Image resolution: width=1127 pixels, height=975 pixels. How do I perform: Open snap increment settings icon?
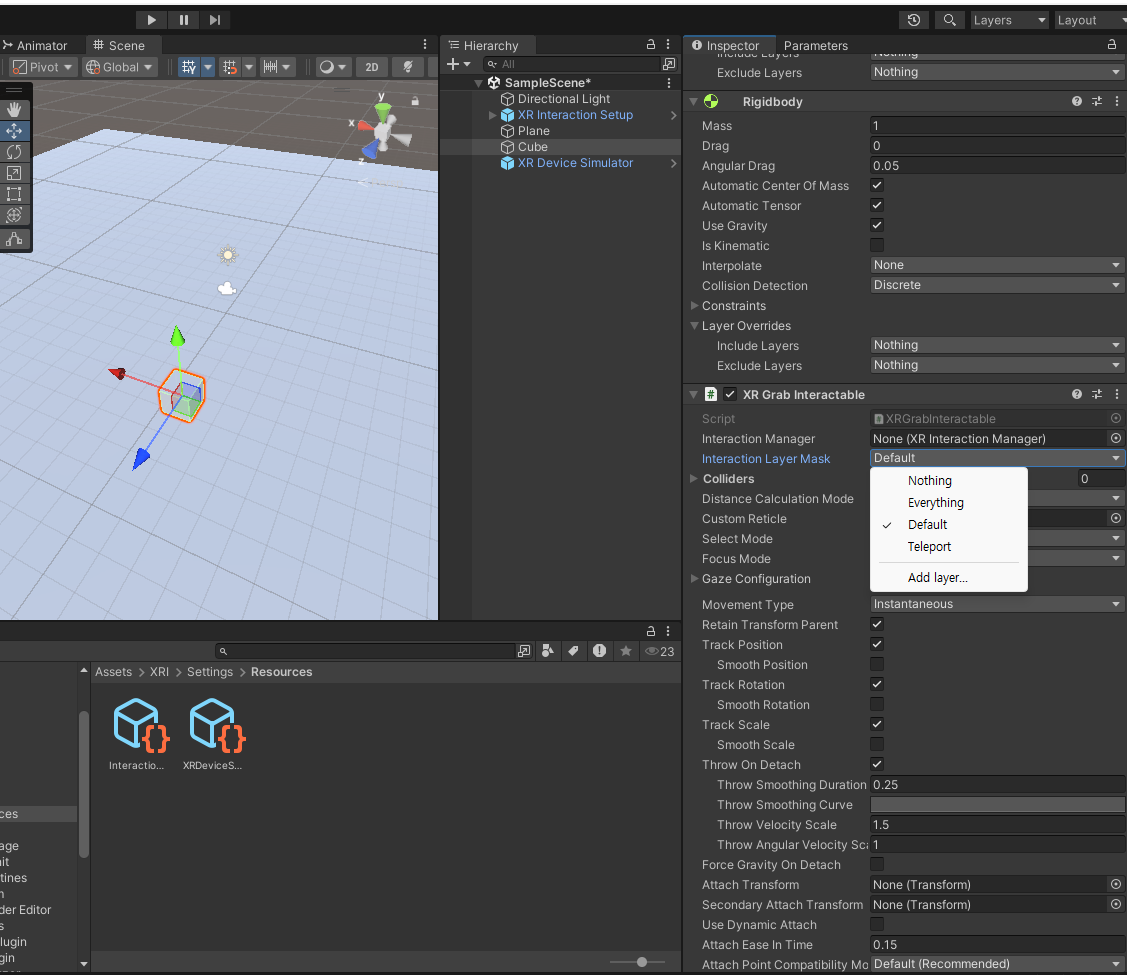270,67
